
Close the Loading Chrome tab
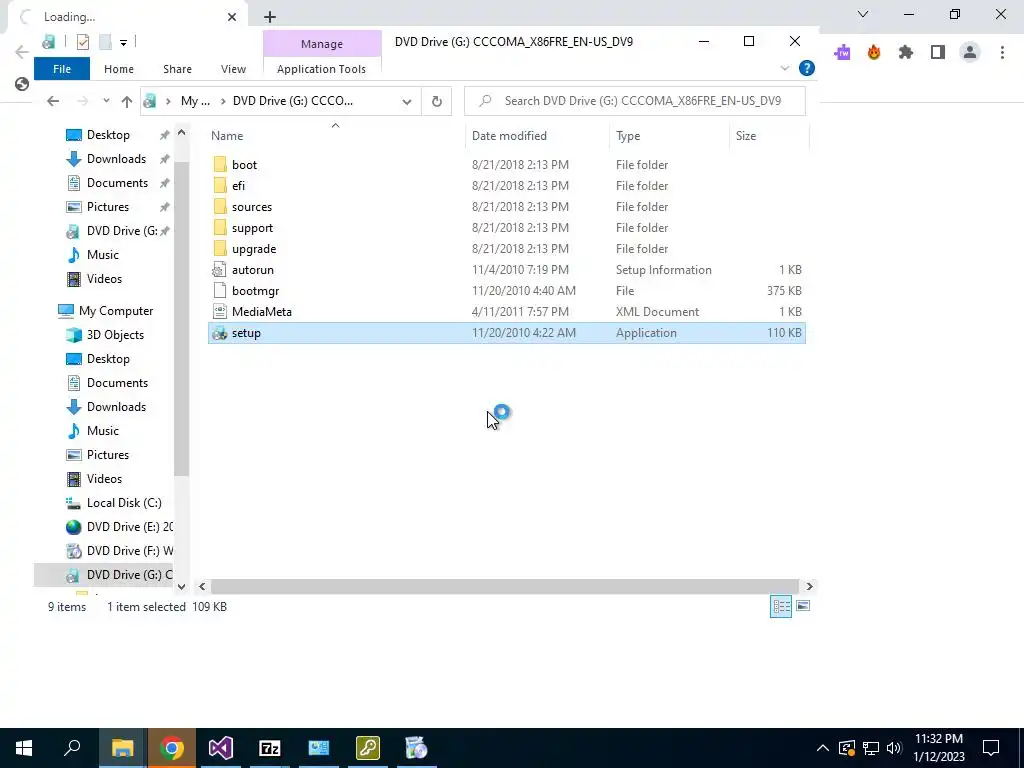pyautogui.click(x=232, y=17)
